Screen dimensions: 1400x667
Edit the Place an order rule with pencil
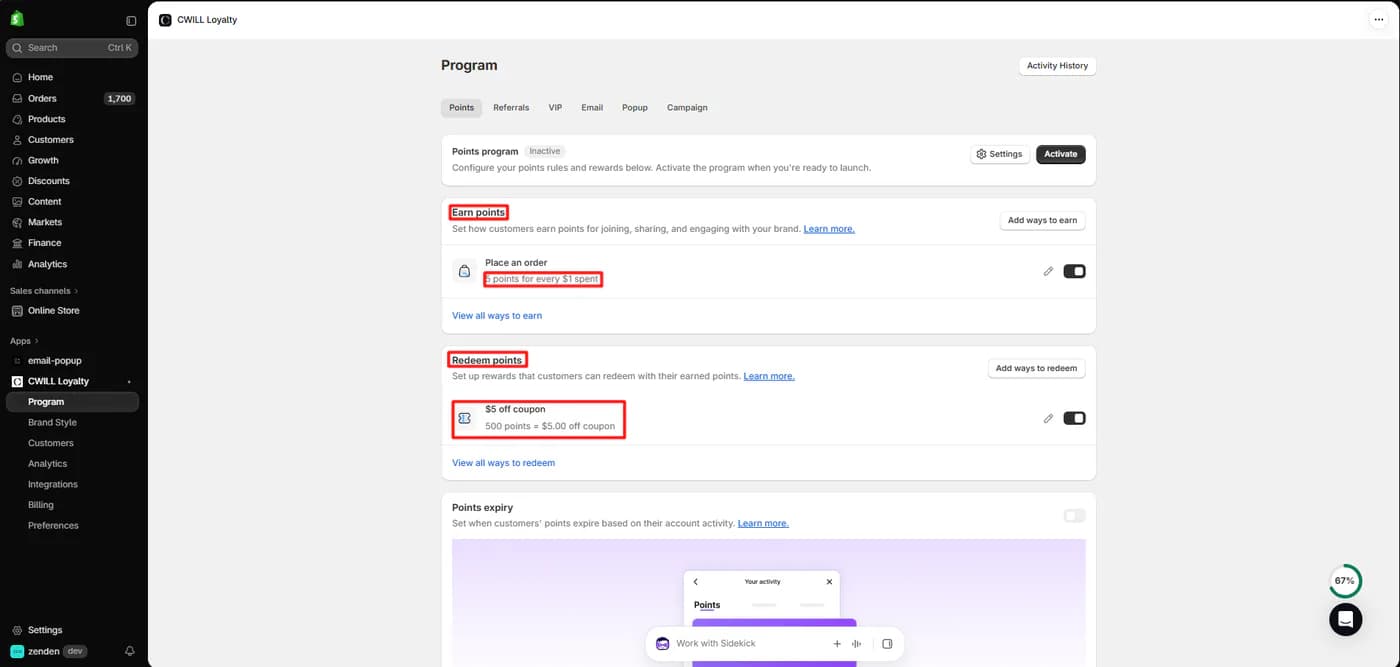point(1048,271)
